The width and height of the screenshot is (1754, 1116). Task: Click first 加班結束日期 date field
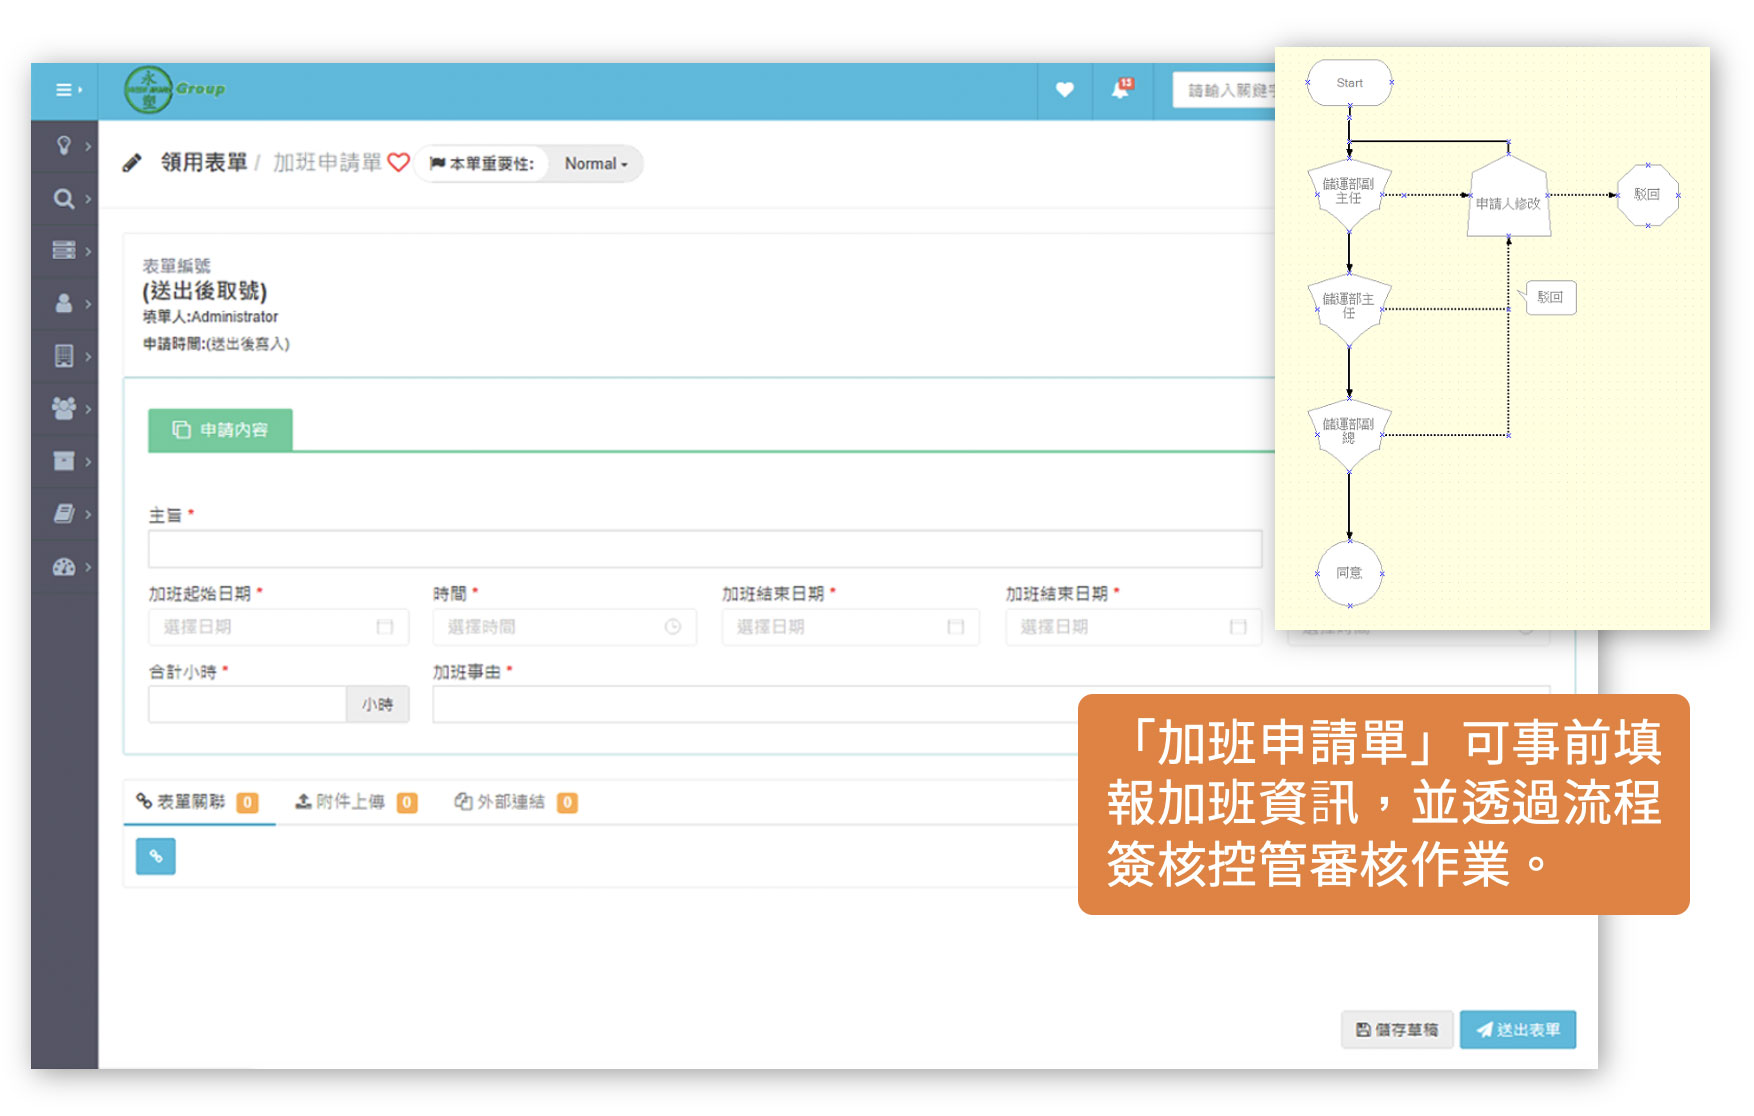850,627
